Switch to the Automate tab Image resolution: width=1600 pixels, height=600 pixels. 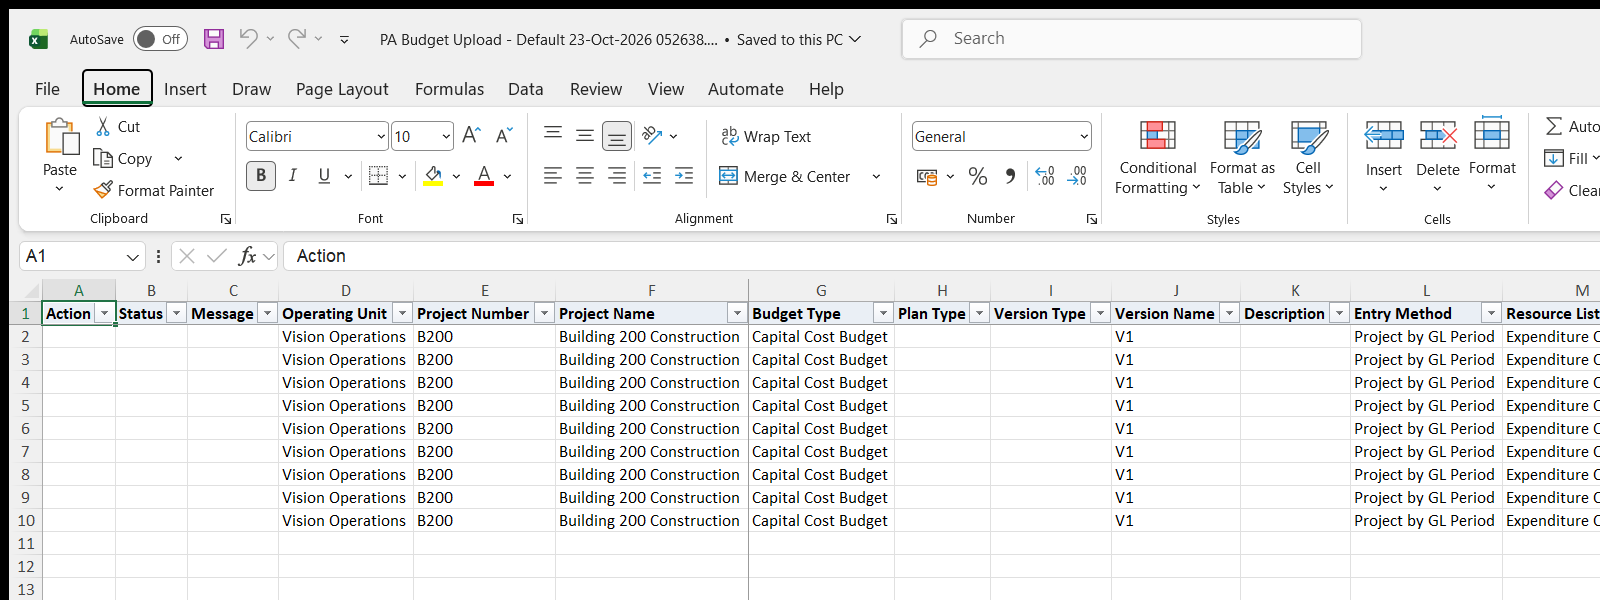pos(745,89)
